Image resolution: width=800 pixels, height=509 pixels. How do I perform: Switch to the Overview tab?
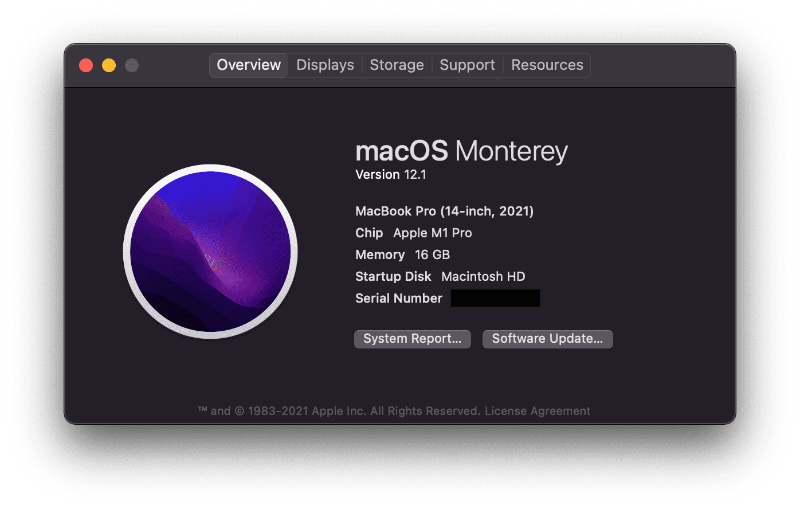(248, 65)
